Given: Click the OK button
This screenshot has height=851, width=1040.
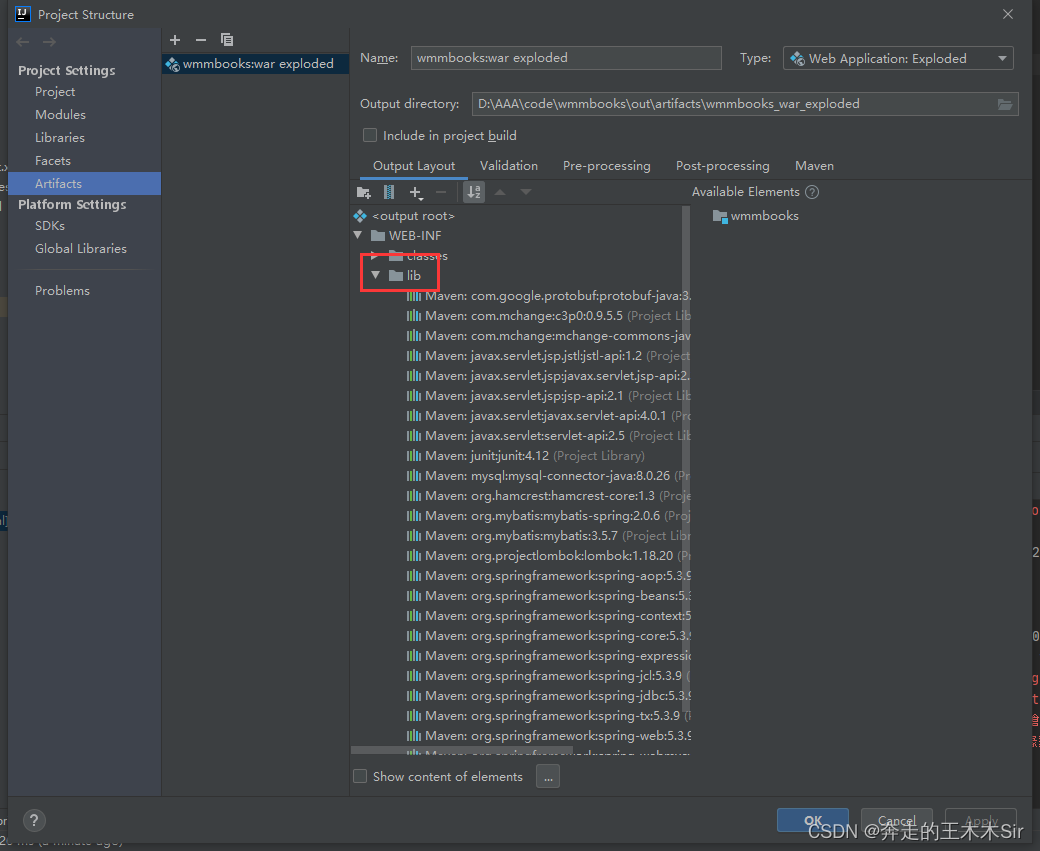Looking at the screenshot, I should [812, 820].
